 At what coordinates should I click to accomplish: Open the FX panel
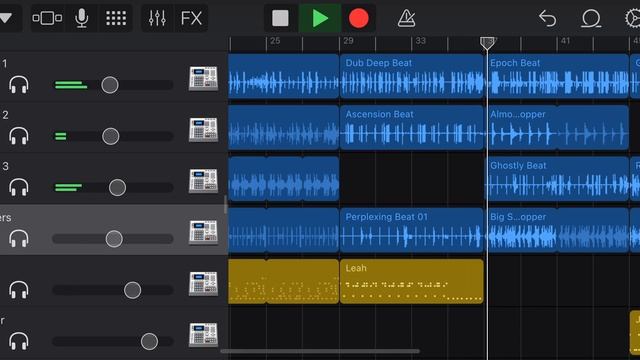point(191,18)
